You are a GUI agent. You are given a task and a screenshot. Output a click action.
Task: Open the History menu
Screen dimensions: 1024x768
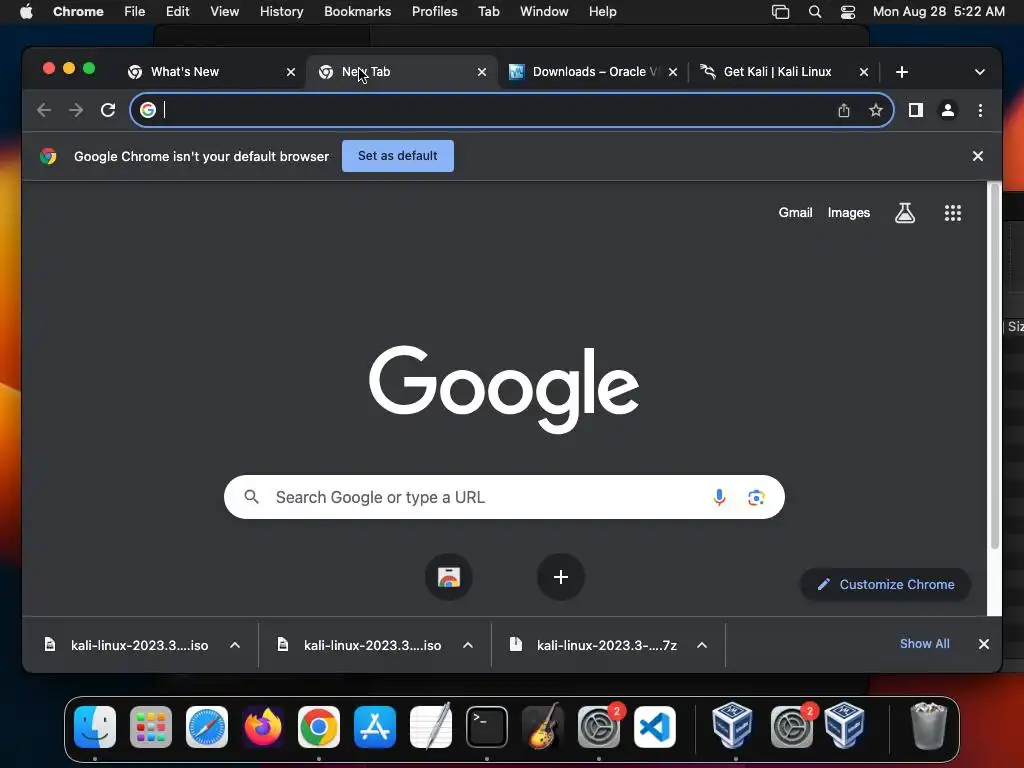click(281, 12)
